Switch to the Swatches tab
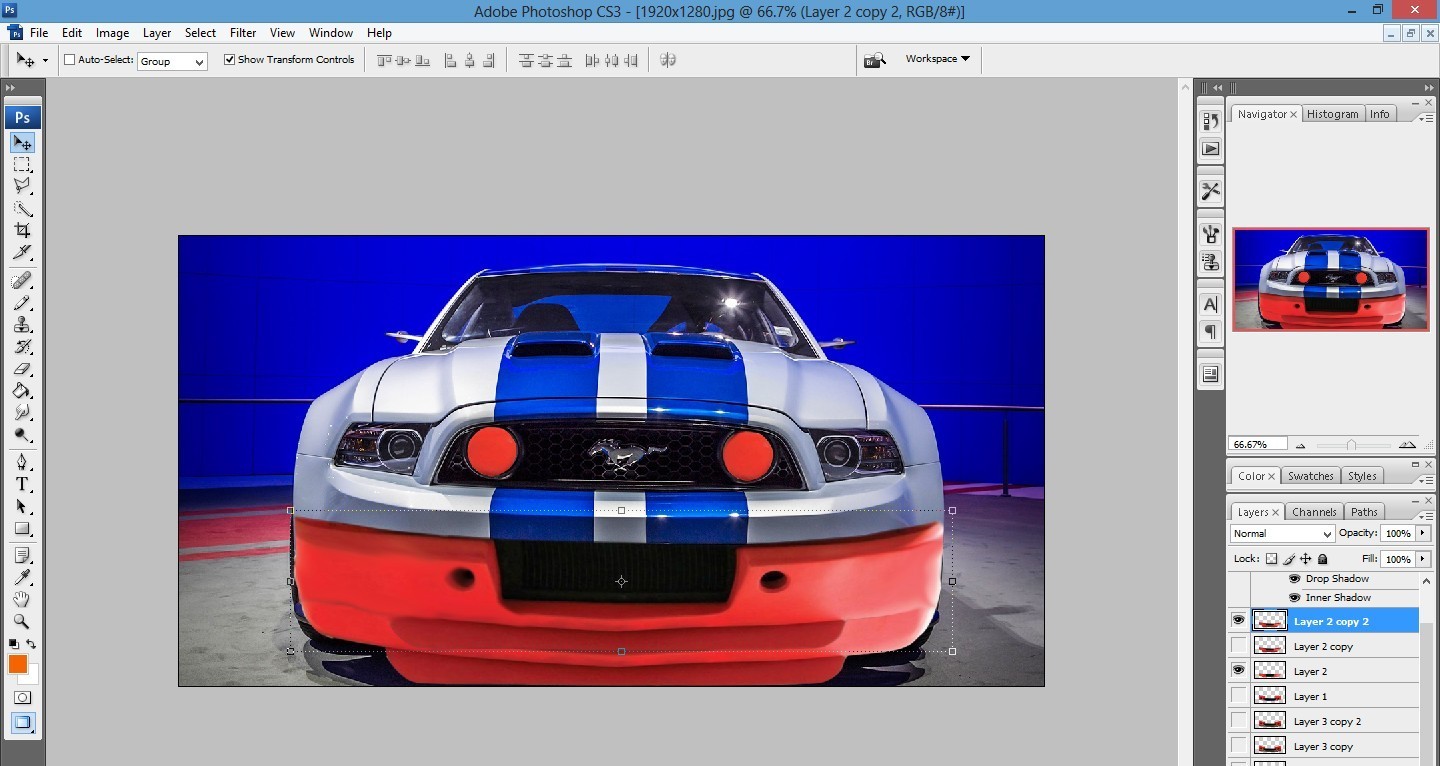1440x766 pixels. (x=1310, y=476)
